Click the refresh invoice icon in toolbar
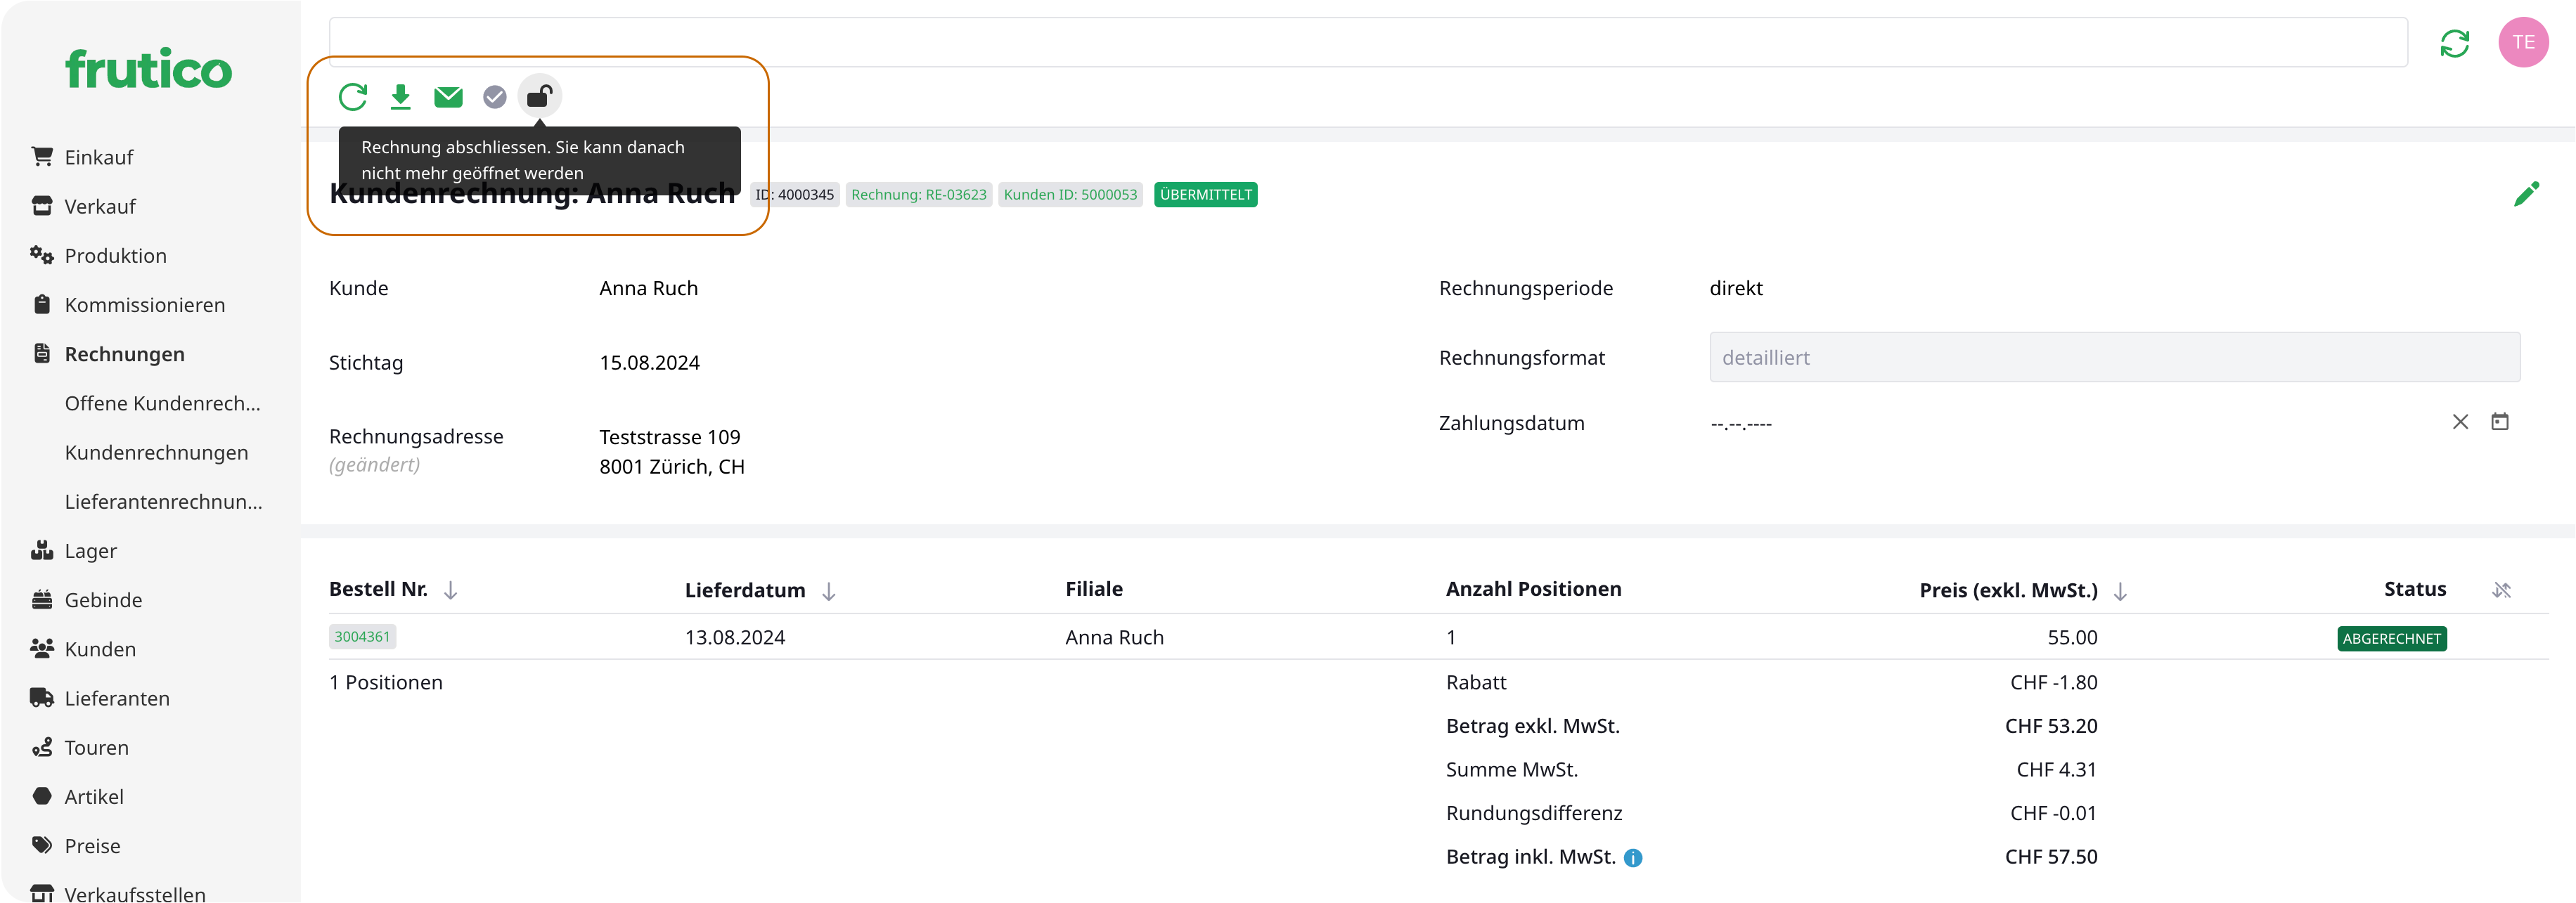 (352, 97)
